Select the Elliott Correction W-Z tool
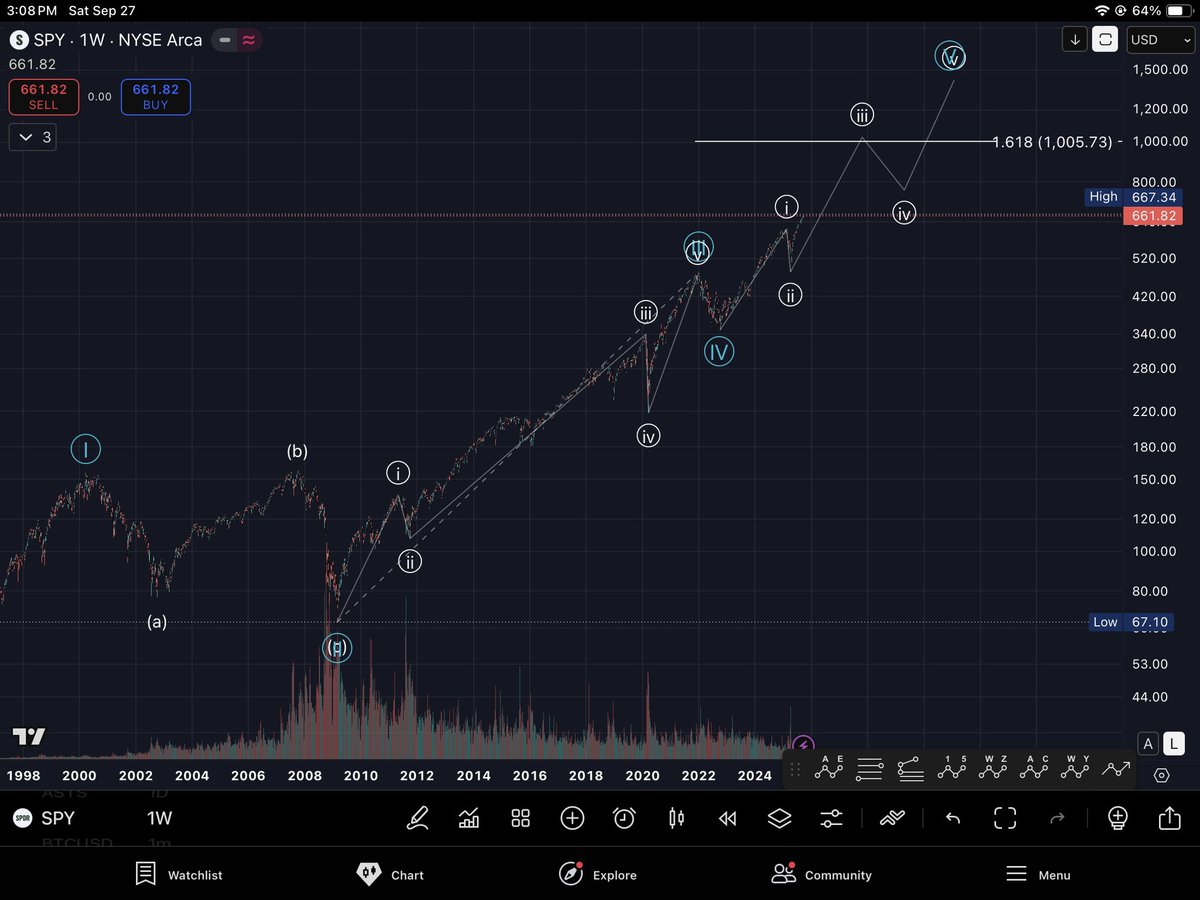Viewport: 1200px width, 900px height. click(992, 768)
